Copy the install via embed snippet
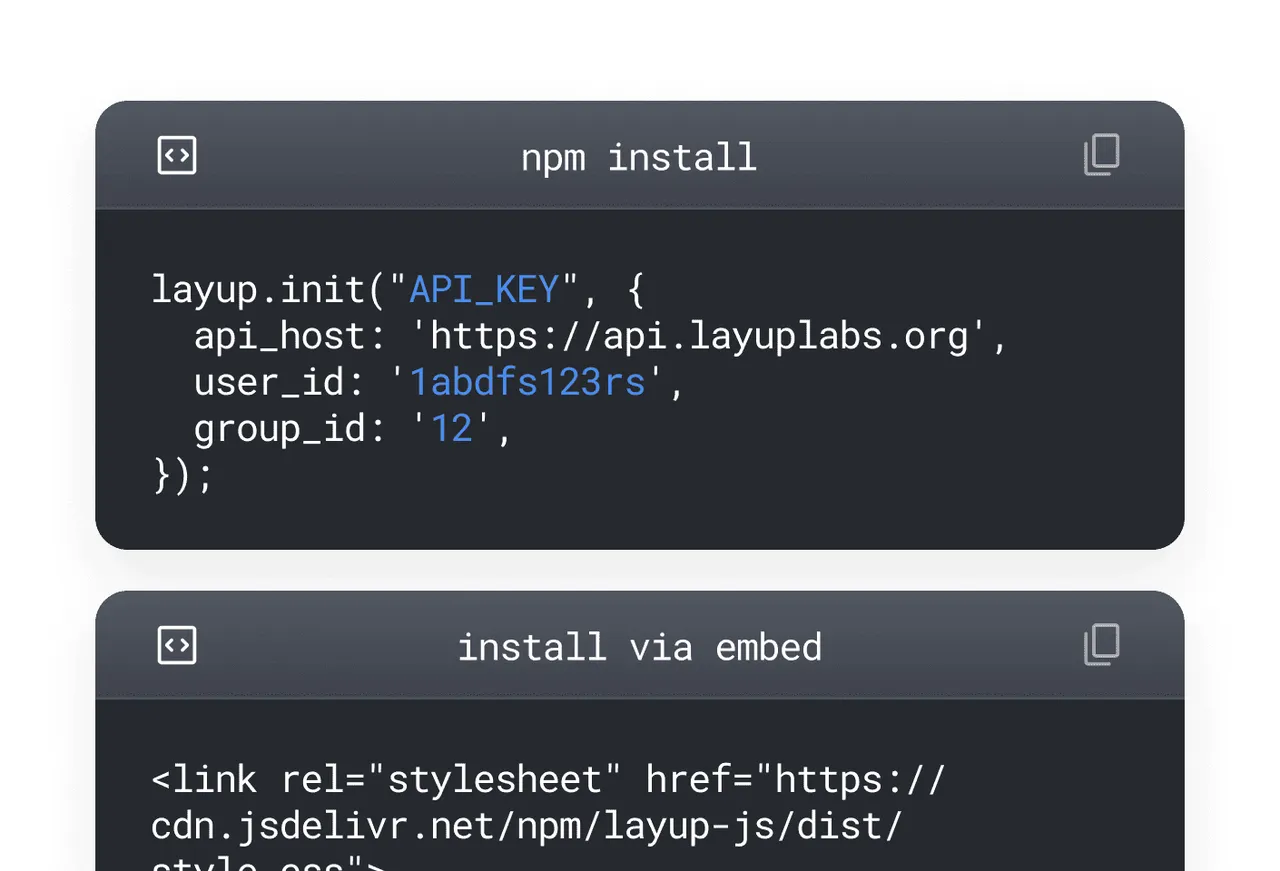The width and height of the screenshot is (1280, 871). click(x=1102, y=645)
